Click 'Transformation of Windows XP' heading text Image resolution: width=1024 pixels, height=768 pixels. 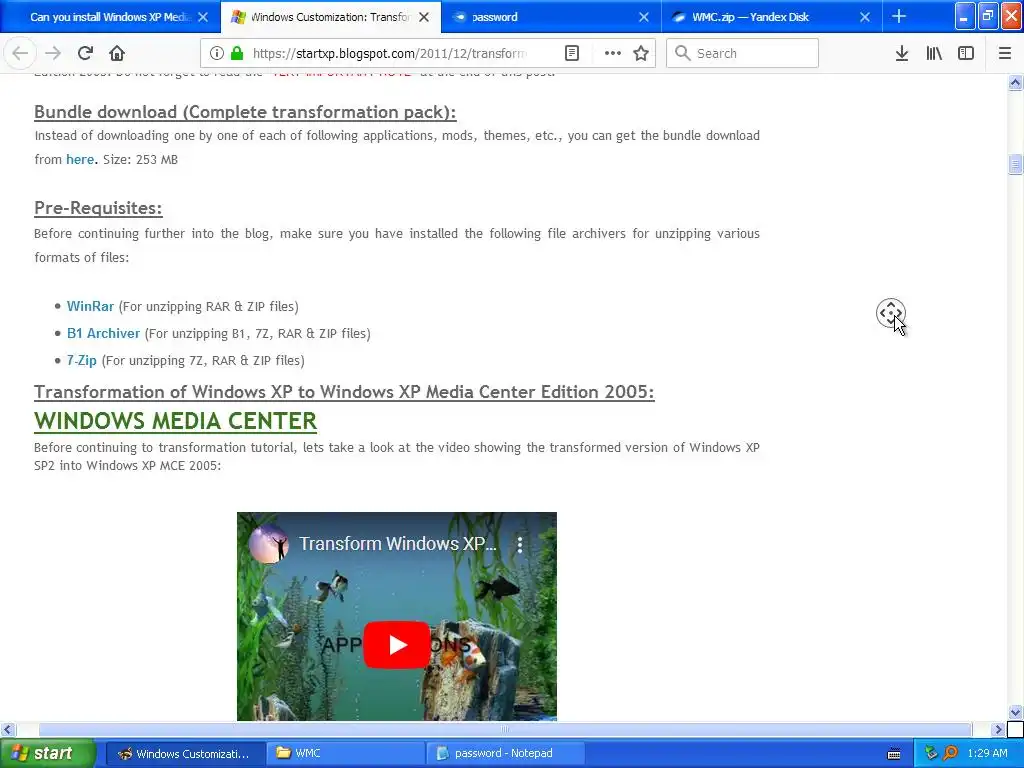pos(344,392)
